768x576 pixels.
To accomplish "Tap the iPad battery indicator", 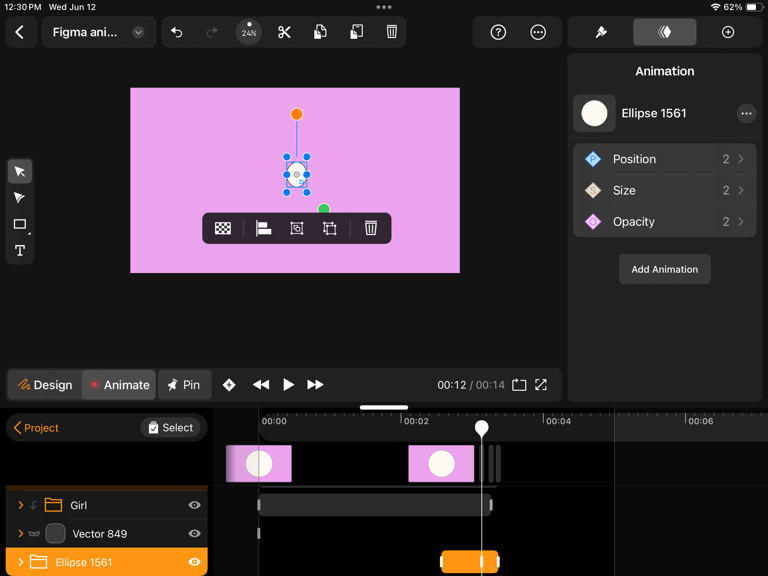I will pos(754,7).
